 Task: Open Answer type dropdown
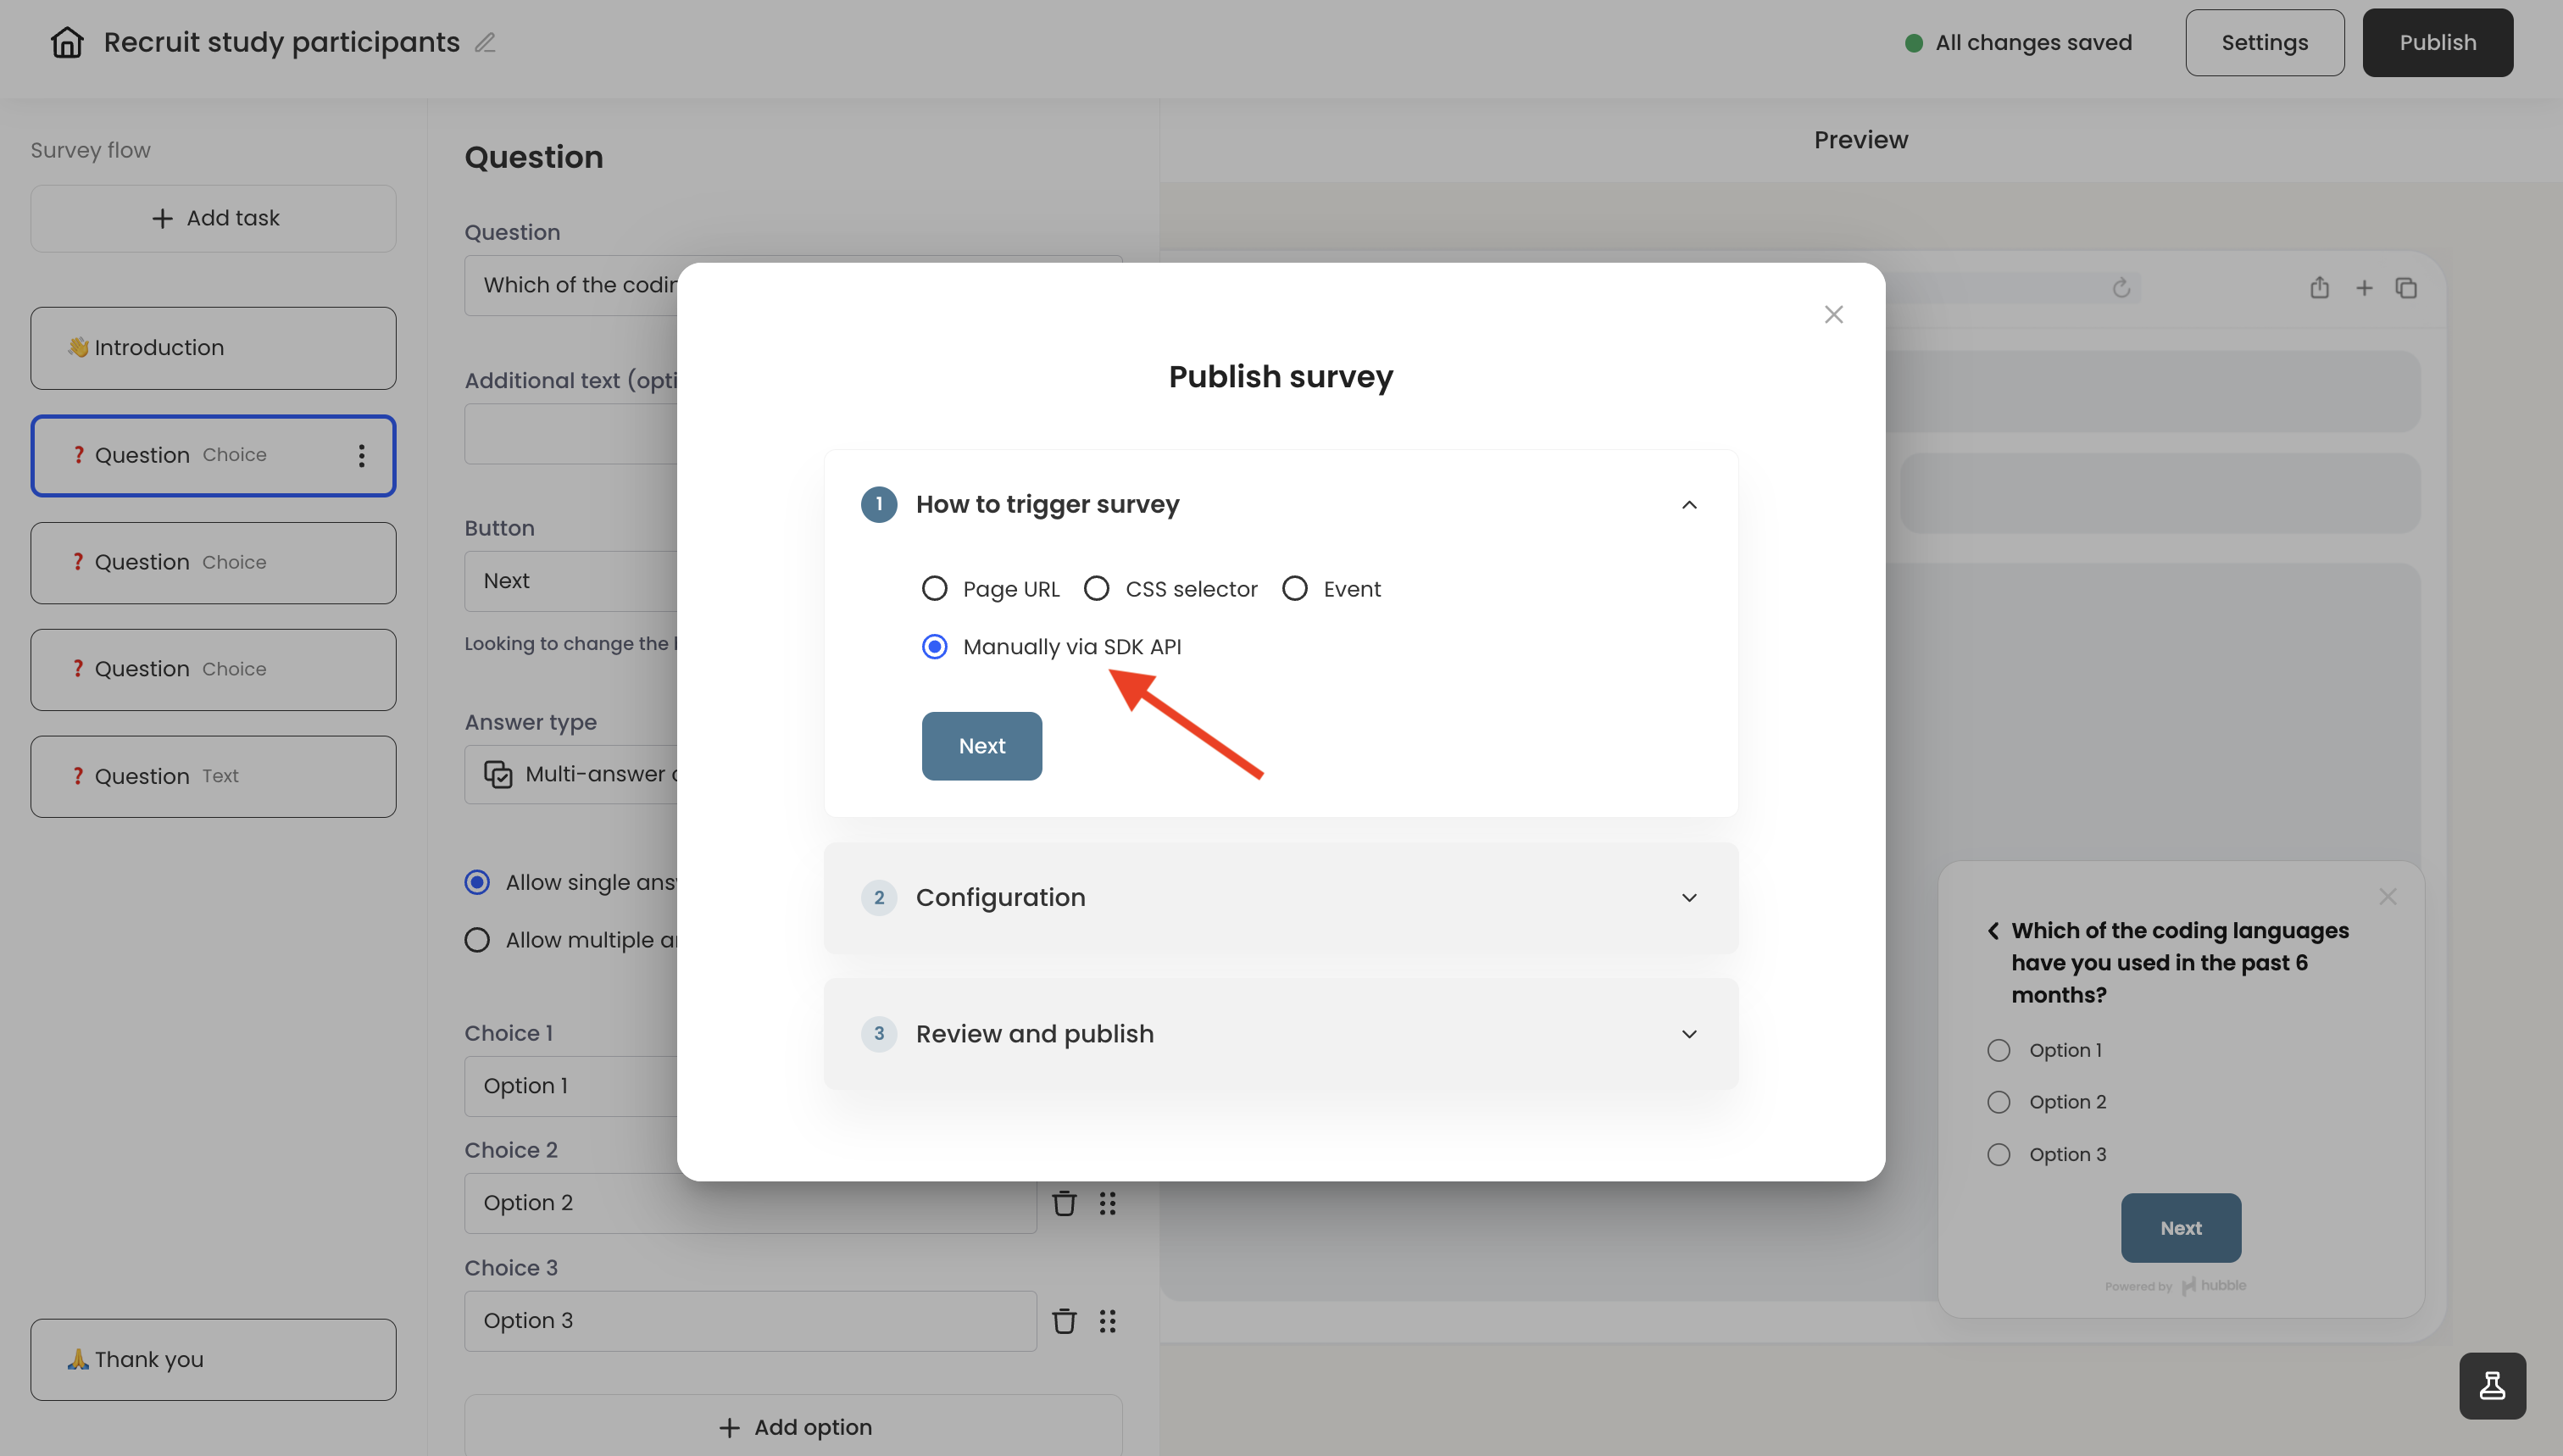(x=571, y=774)
